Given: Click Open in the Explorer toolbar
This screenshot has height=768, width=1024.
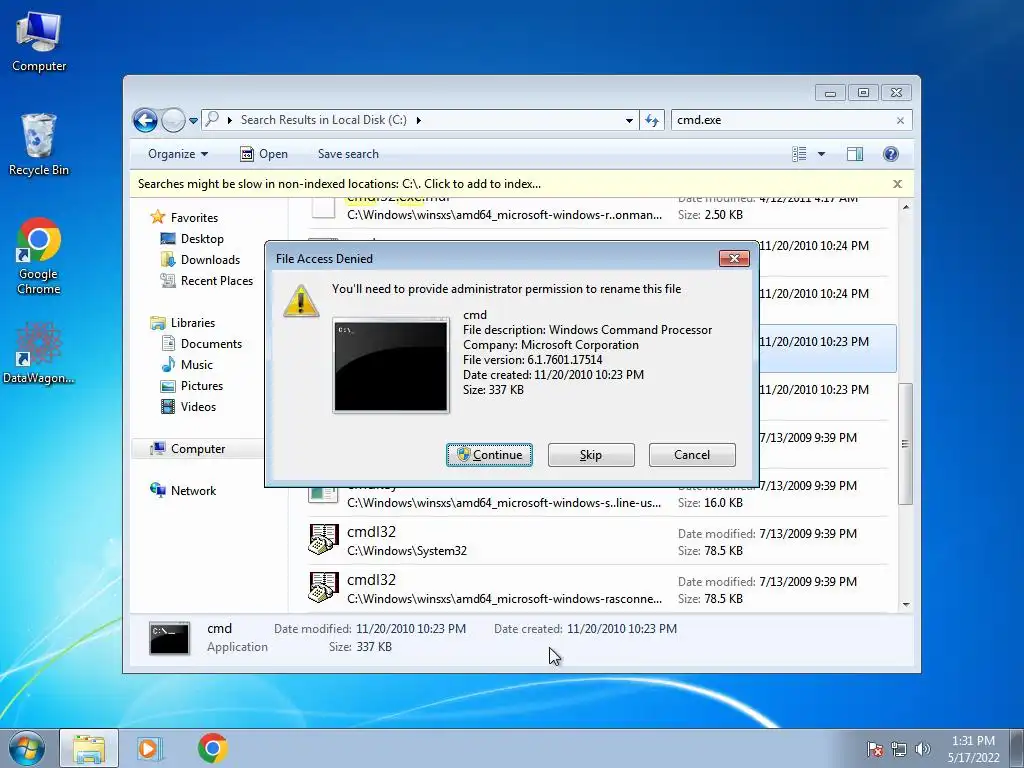Looking at the screenshot, I should (264, 154).
